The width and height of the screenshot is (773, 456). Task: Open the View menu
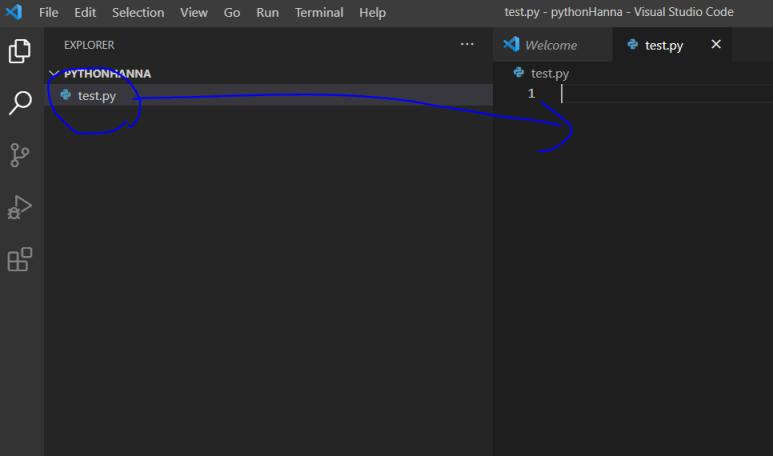point(194,12)
